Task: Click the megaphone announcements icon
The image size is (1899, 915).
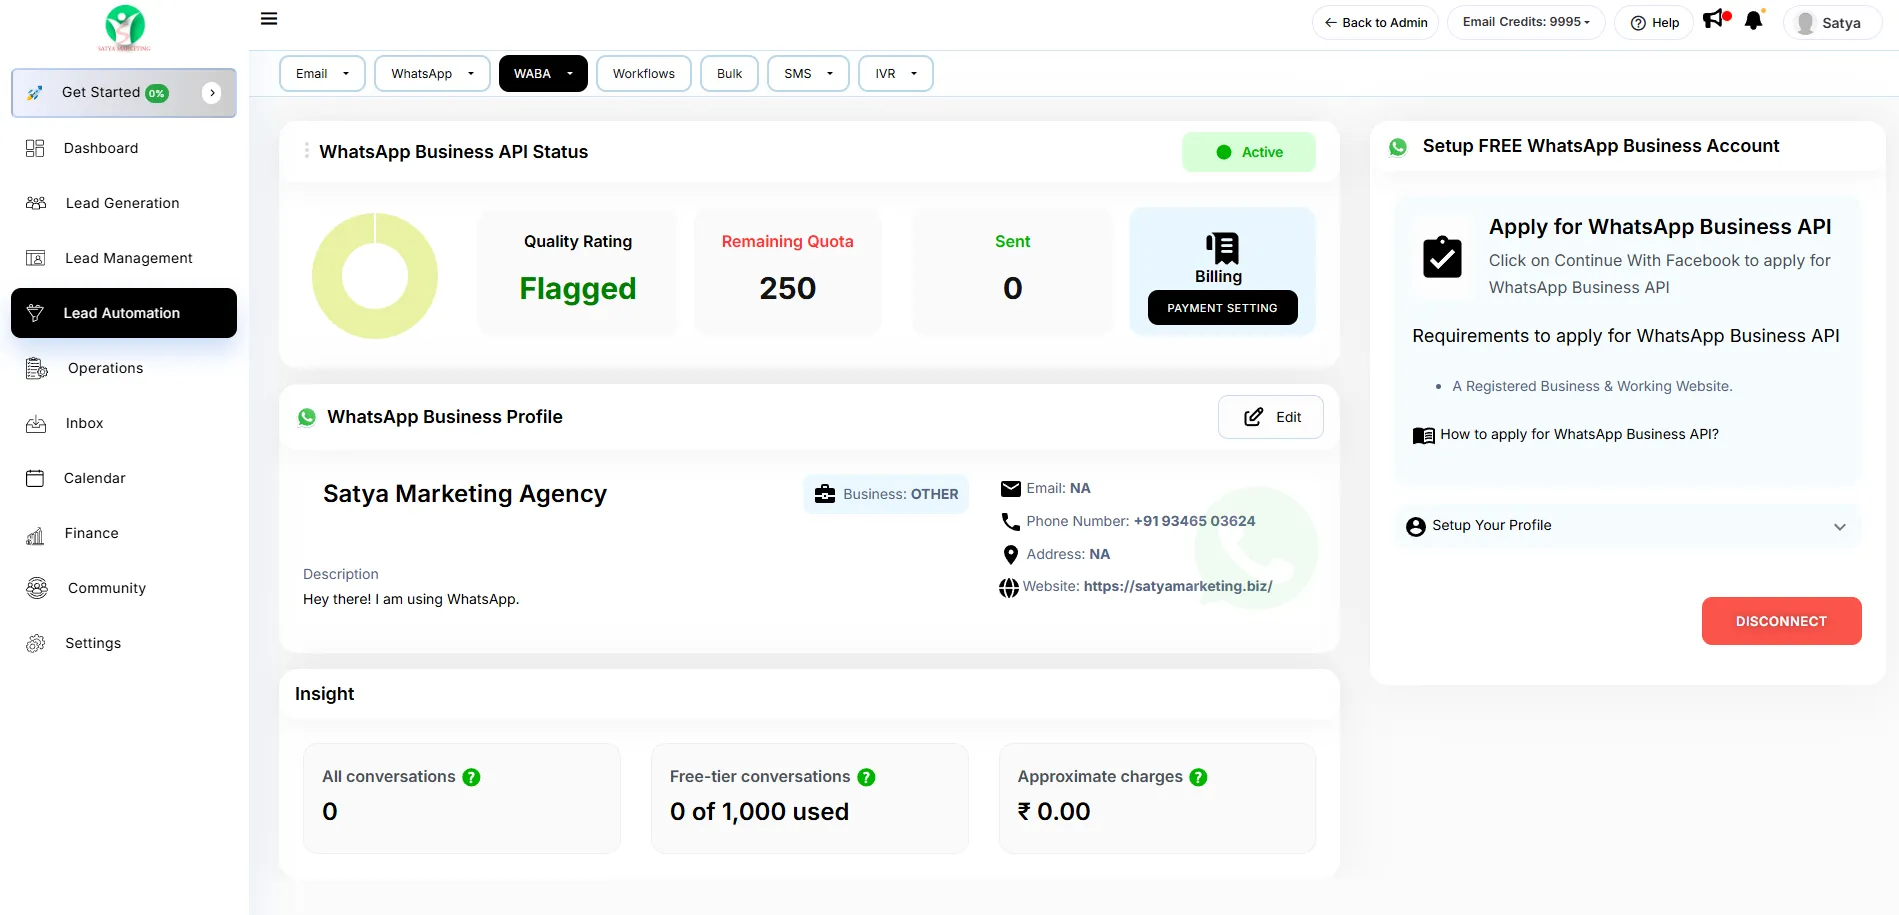Action: (x=1714, y=20)
